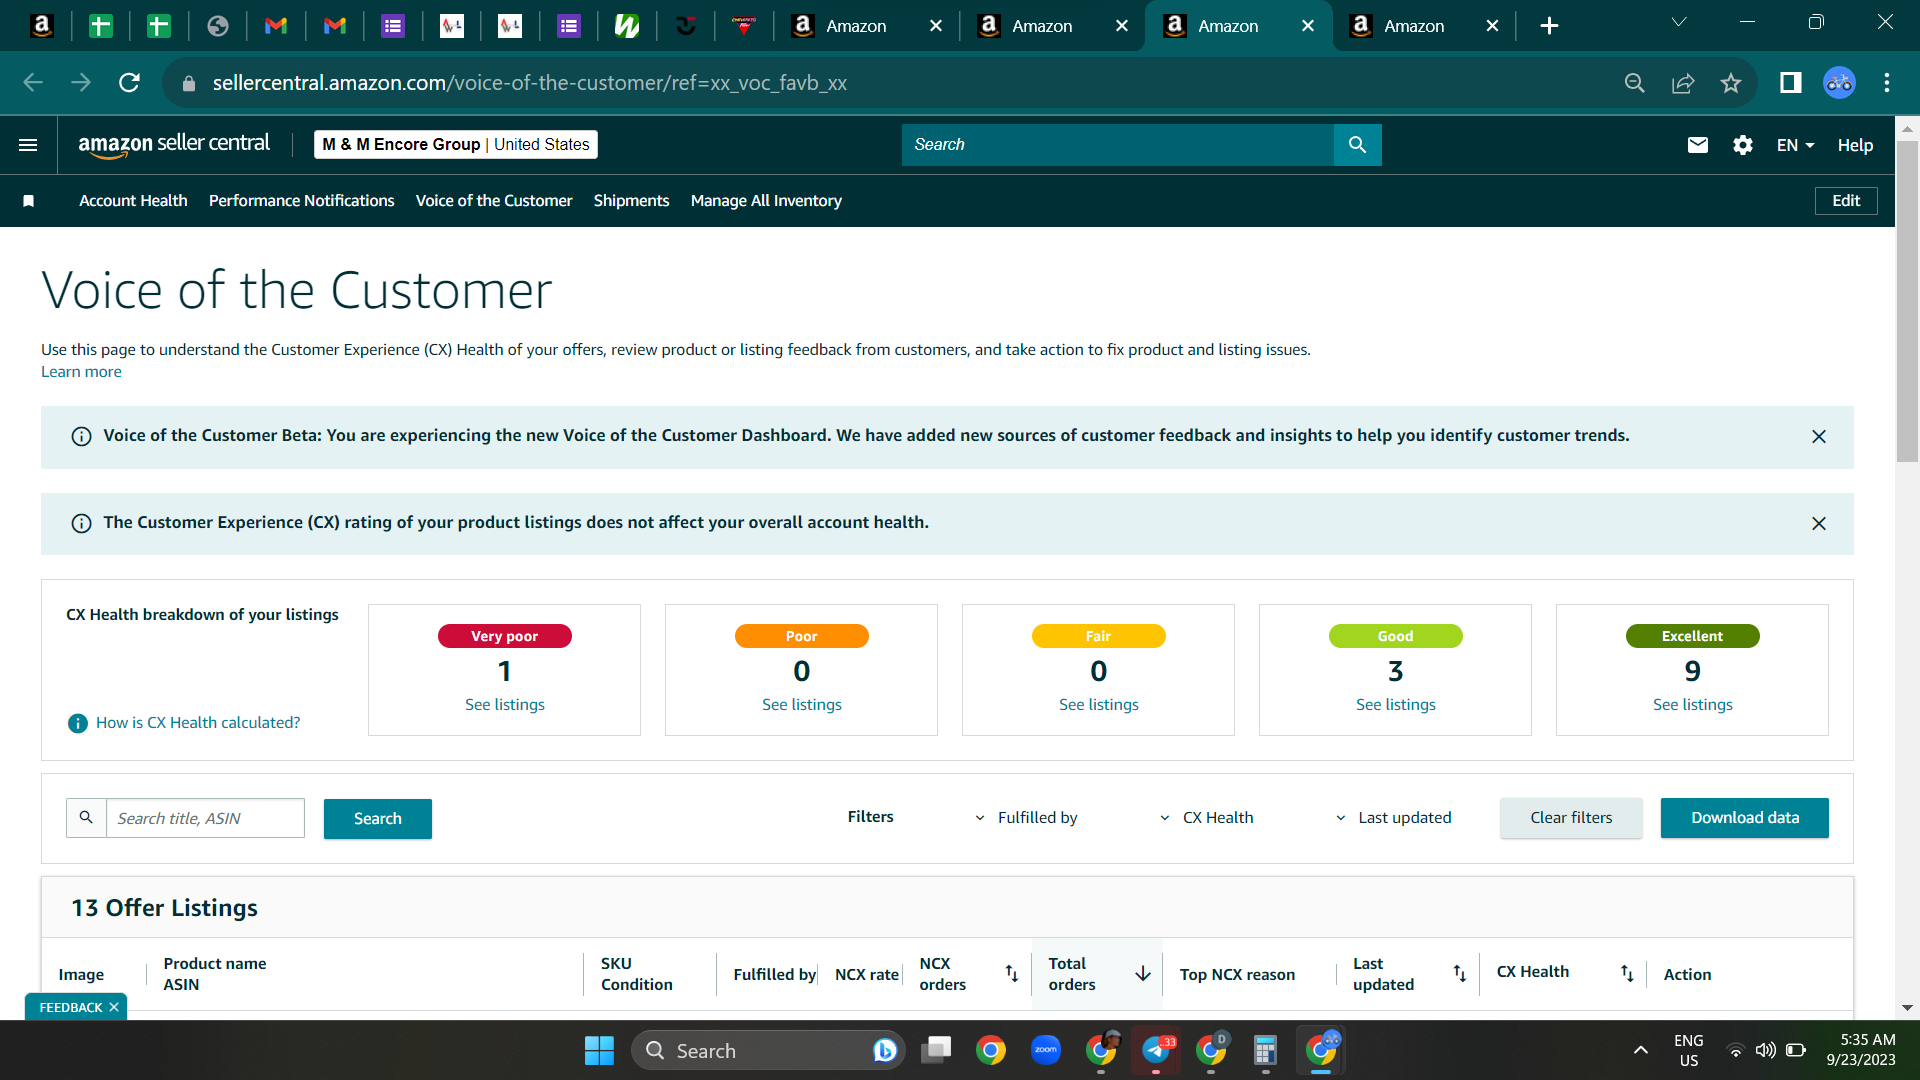Click Edit on the favorites bar
Viewport: 1920px width, 1080px height.
(1846, 201)
